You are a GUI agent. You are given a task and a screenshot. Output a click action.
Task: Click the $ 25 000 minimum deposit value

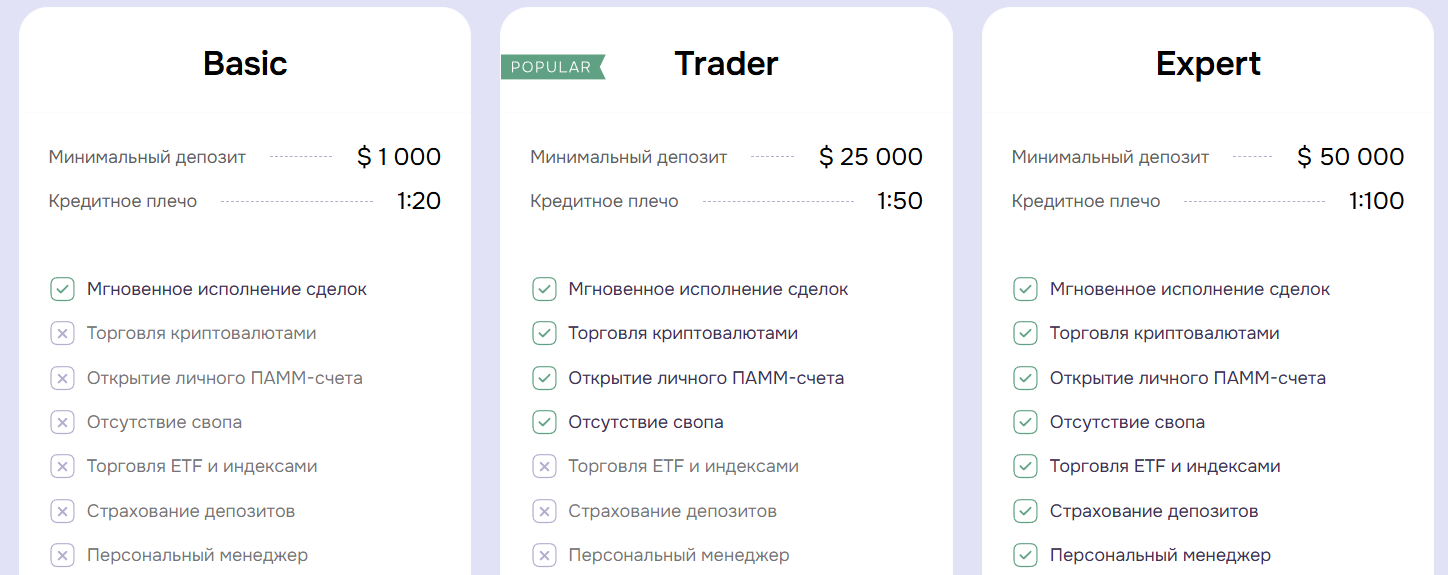click(x=871, y=157)
